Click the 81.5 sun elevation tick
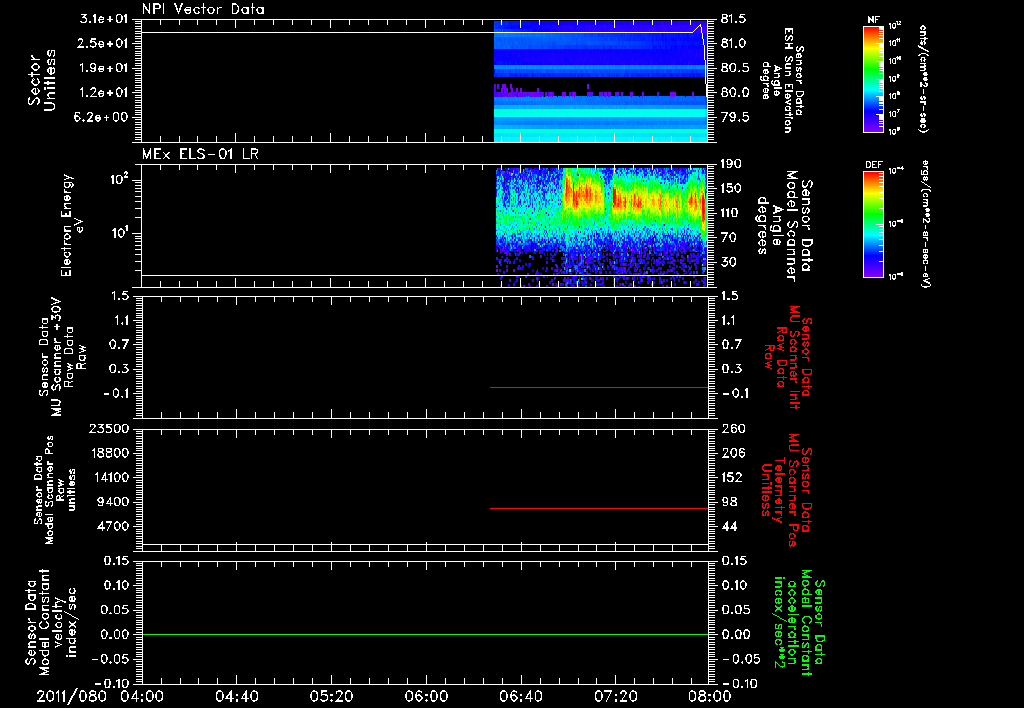 (x=734, y=20)
